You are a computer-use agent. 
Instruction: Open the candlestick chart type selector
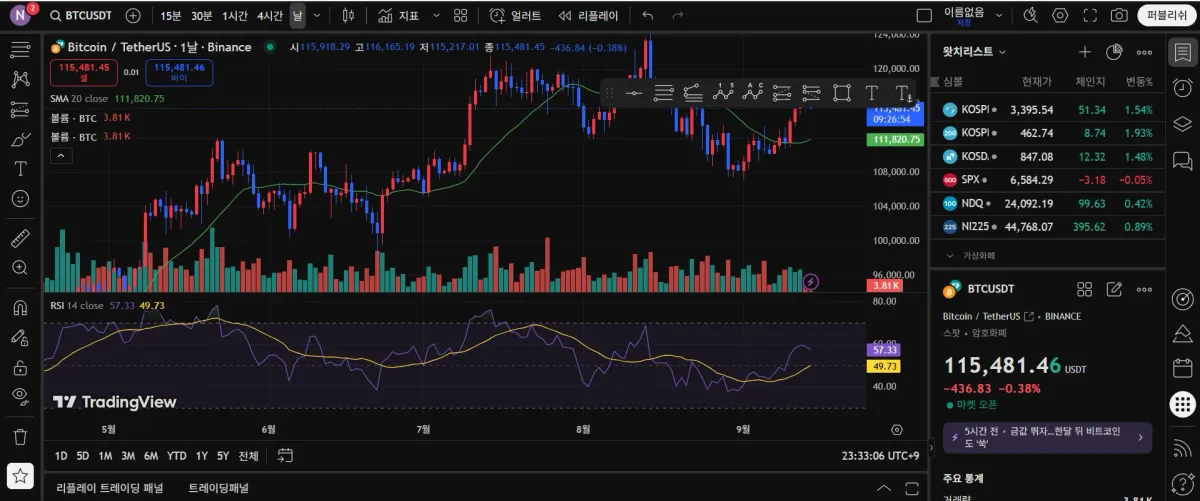[347, 16]
